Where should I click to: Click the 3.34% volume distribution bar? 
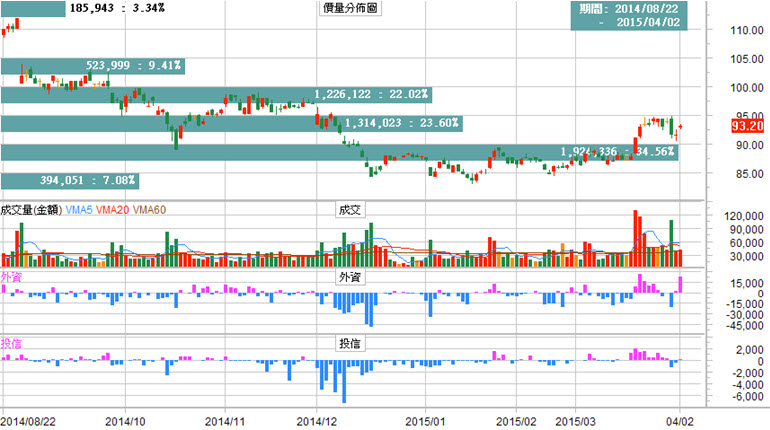click(33, 9)
